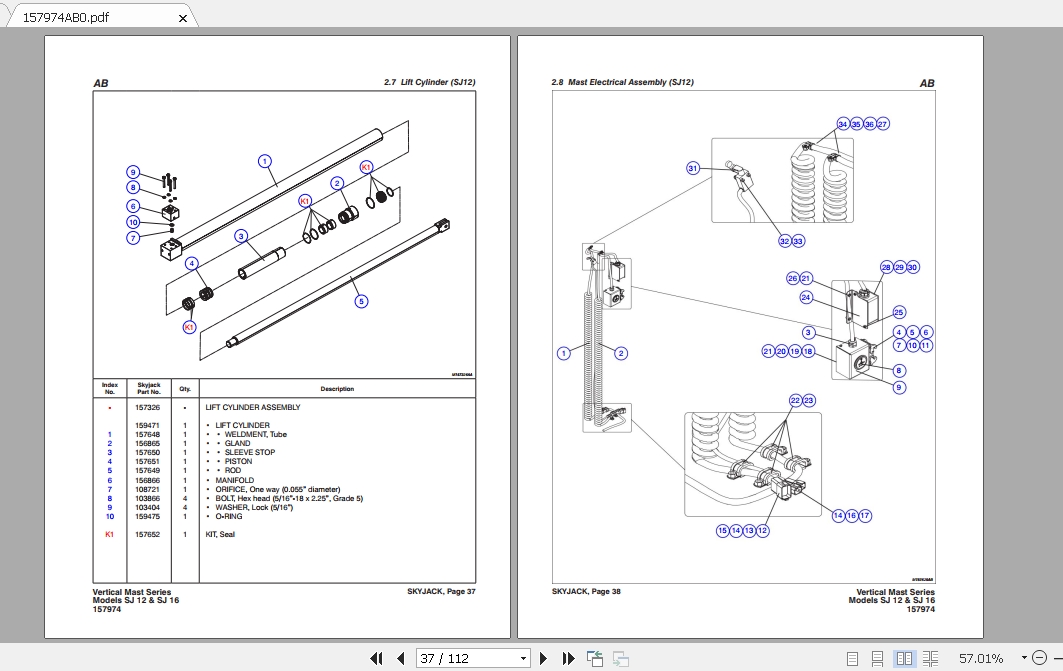The image size is (1063, 671).
Task: Select dual continuous page layout
Action: [930, 658]
